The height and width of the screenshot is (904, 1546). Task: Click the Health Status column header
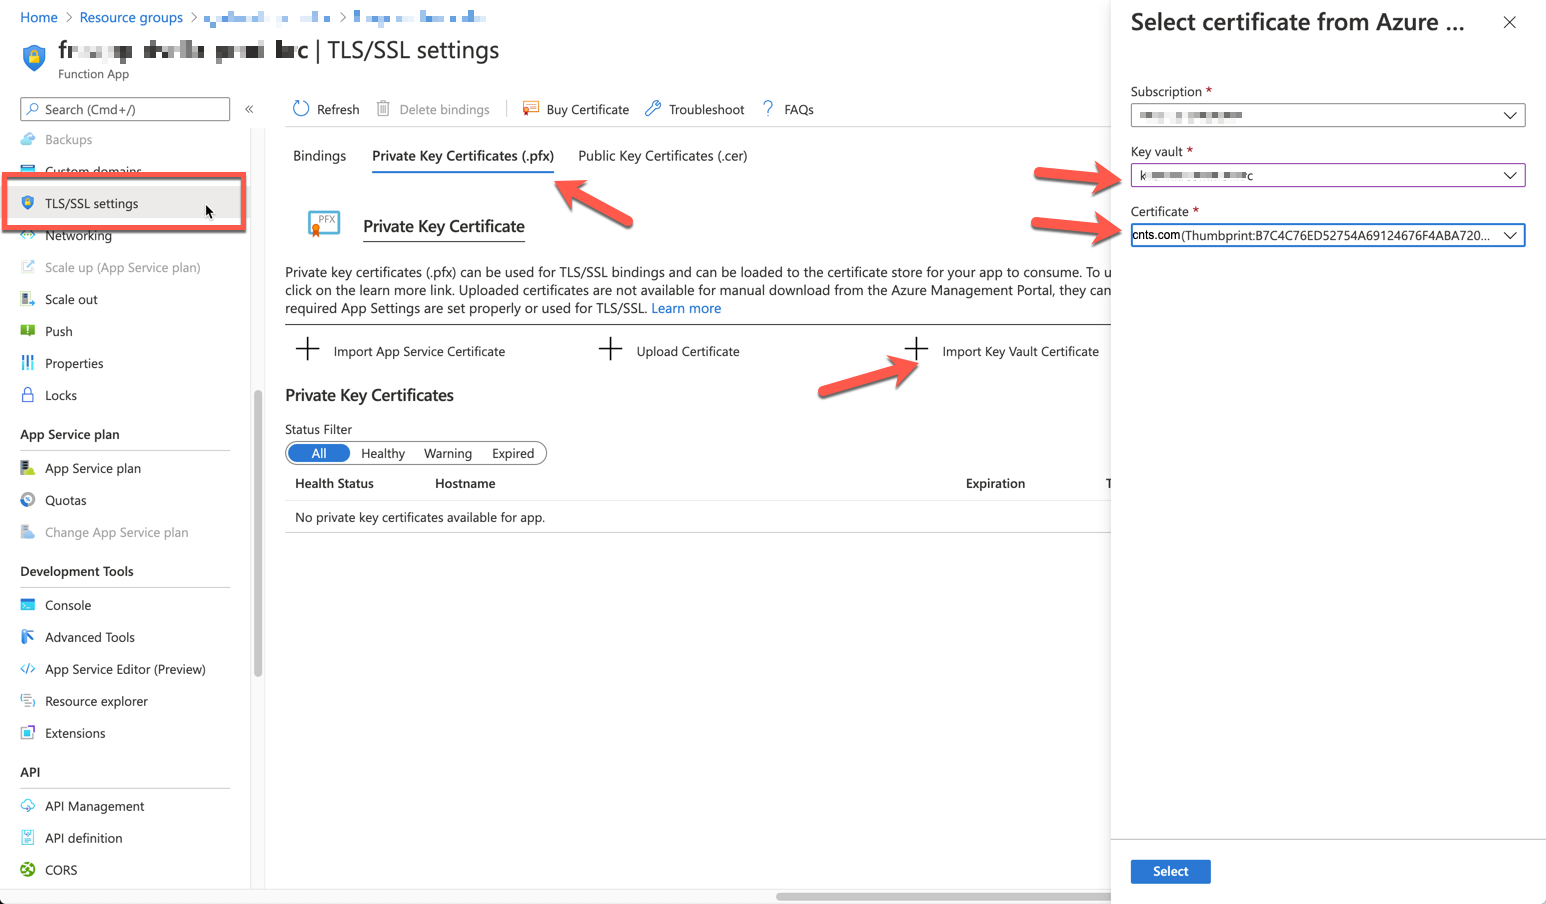click(x=334, y=483)
